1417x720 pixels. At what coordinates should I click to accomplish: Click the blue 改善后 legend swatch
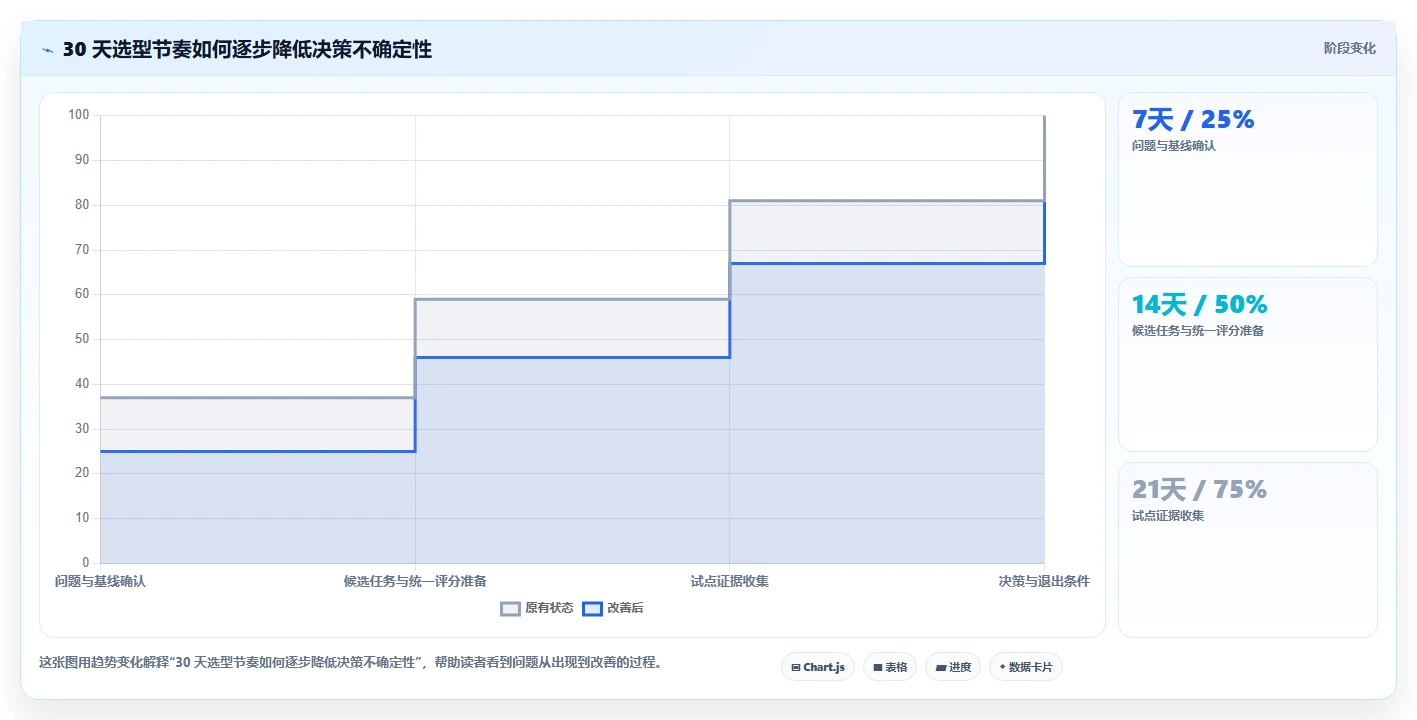tap(593, 608)
